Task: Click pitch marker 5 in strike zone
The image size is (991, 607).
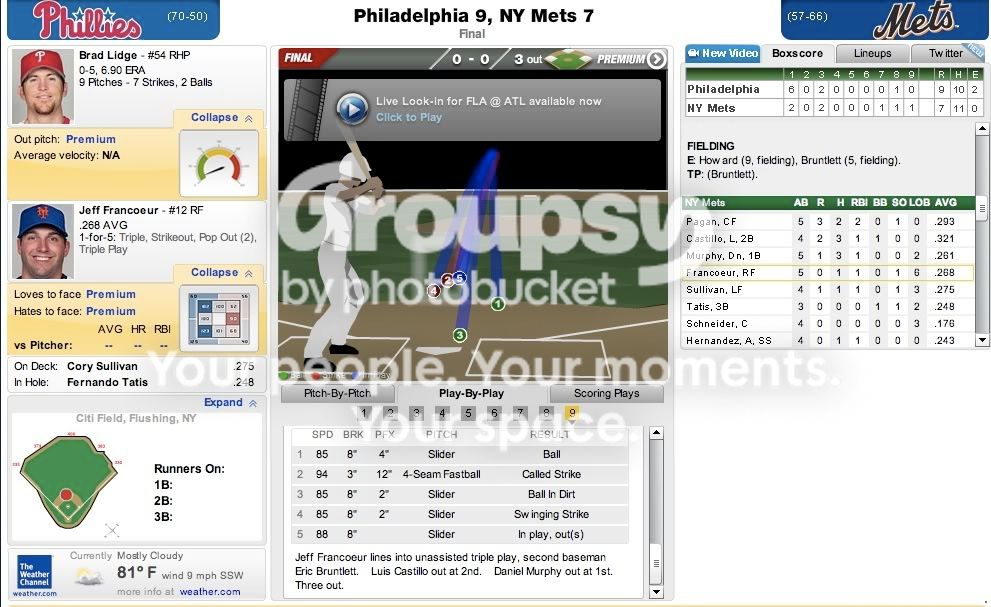Action: tap(459, 278)
